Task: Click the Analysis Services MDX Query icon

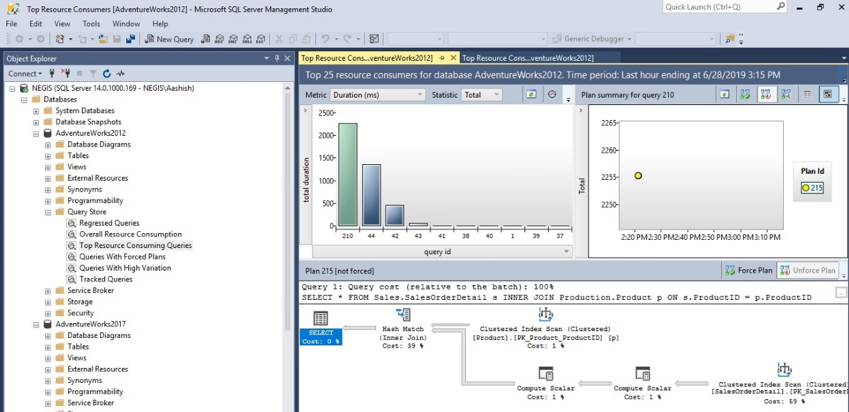Action: [x=219, y=39]
